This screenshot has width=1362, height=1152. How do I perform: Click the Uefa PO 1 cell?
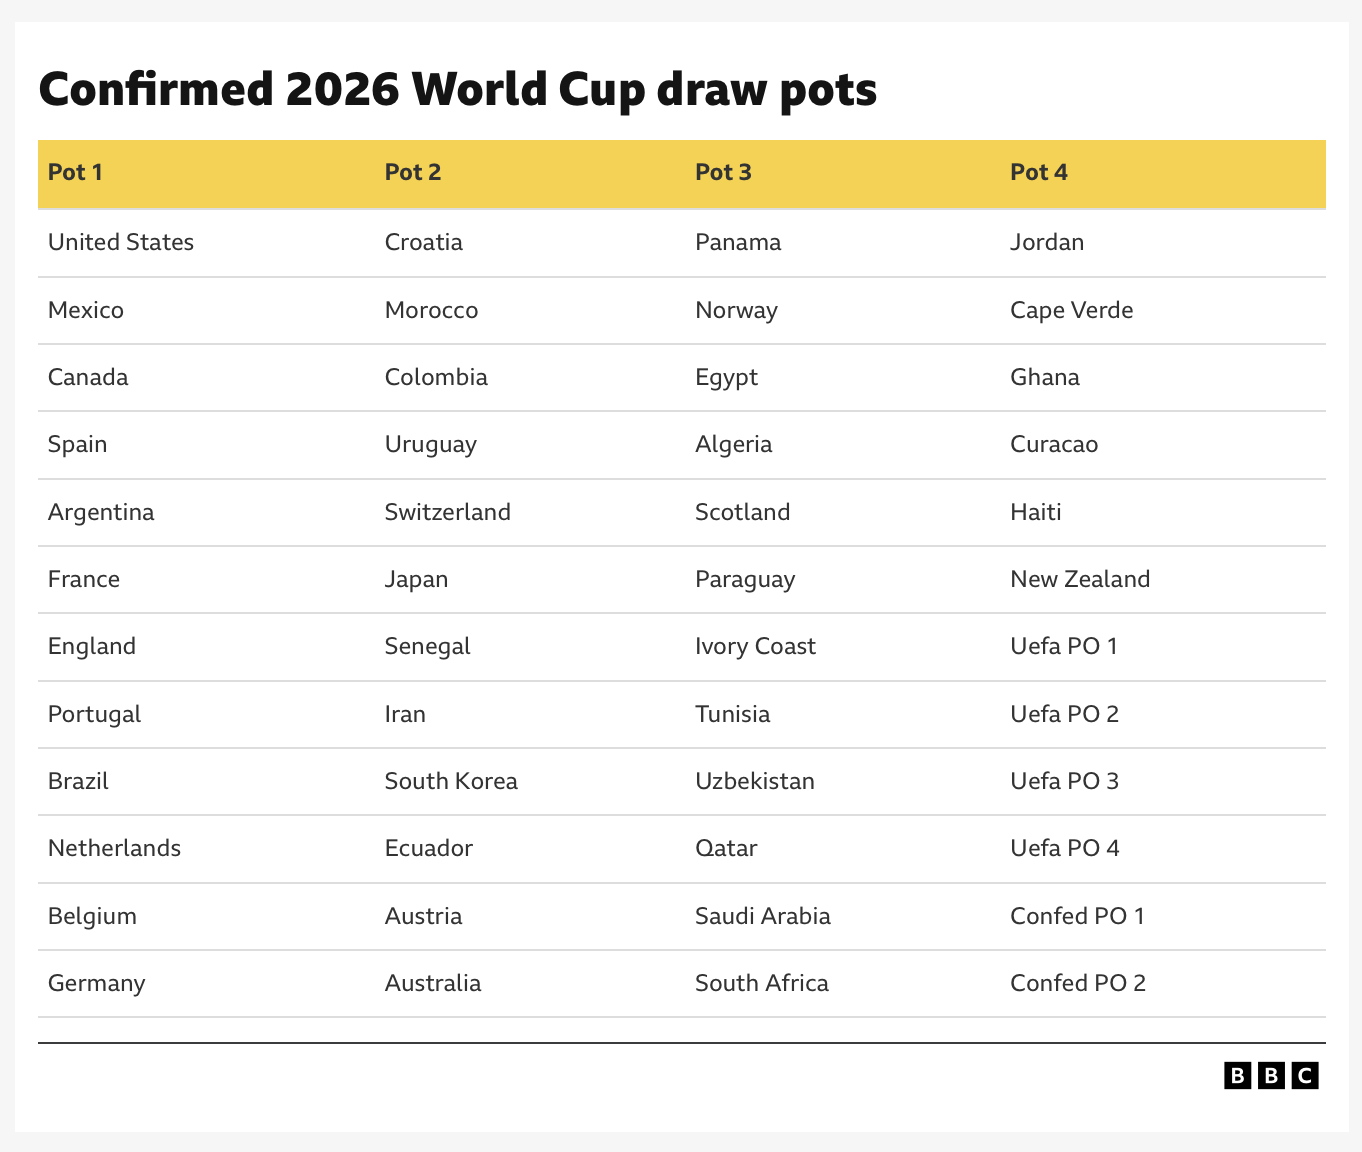click(1064, 646)
